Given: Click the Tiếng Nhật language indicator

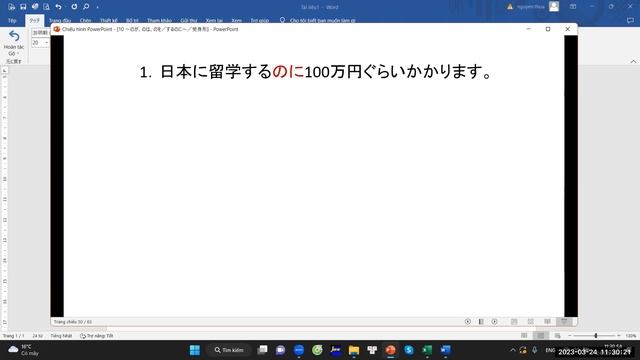Looking at the screenshot, I should point(61,336).
